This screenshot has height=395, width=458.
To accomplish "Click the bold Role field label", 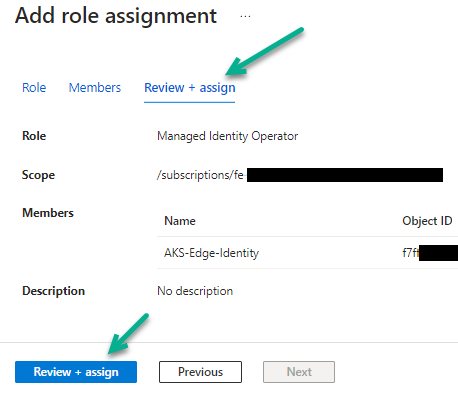I will (x=34, y=136).
